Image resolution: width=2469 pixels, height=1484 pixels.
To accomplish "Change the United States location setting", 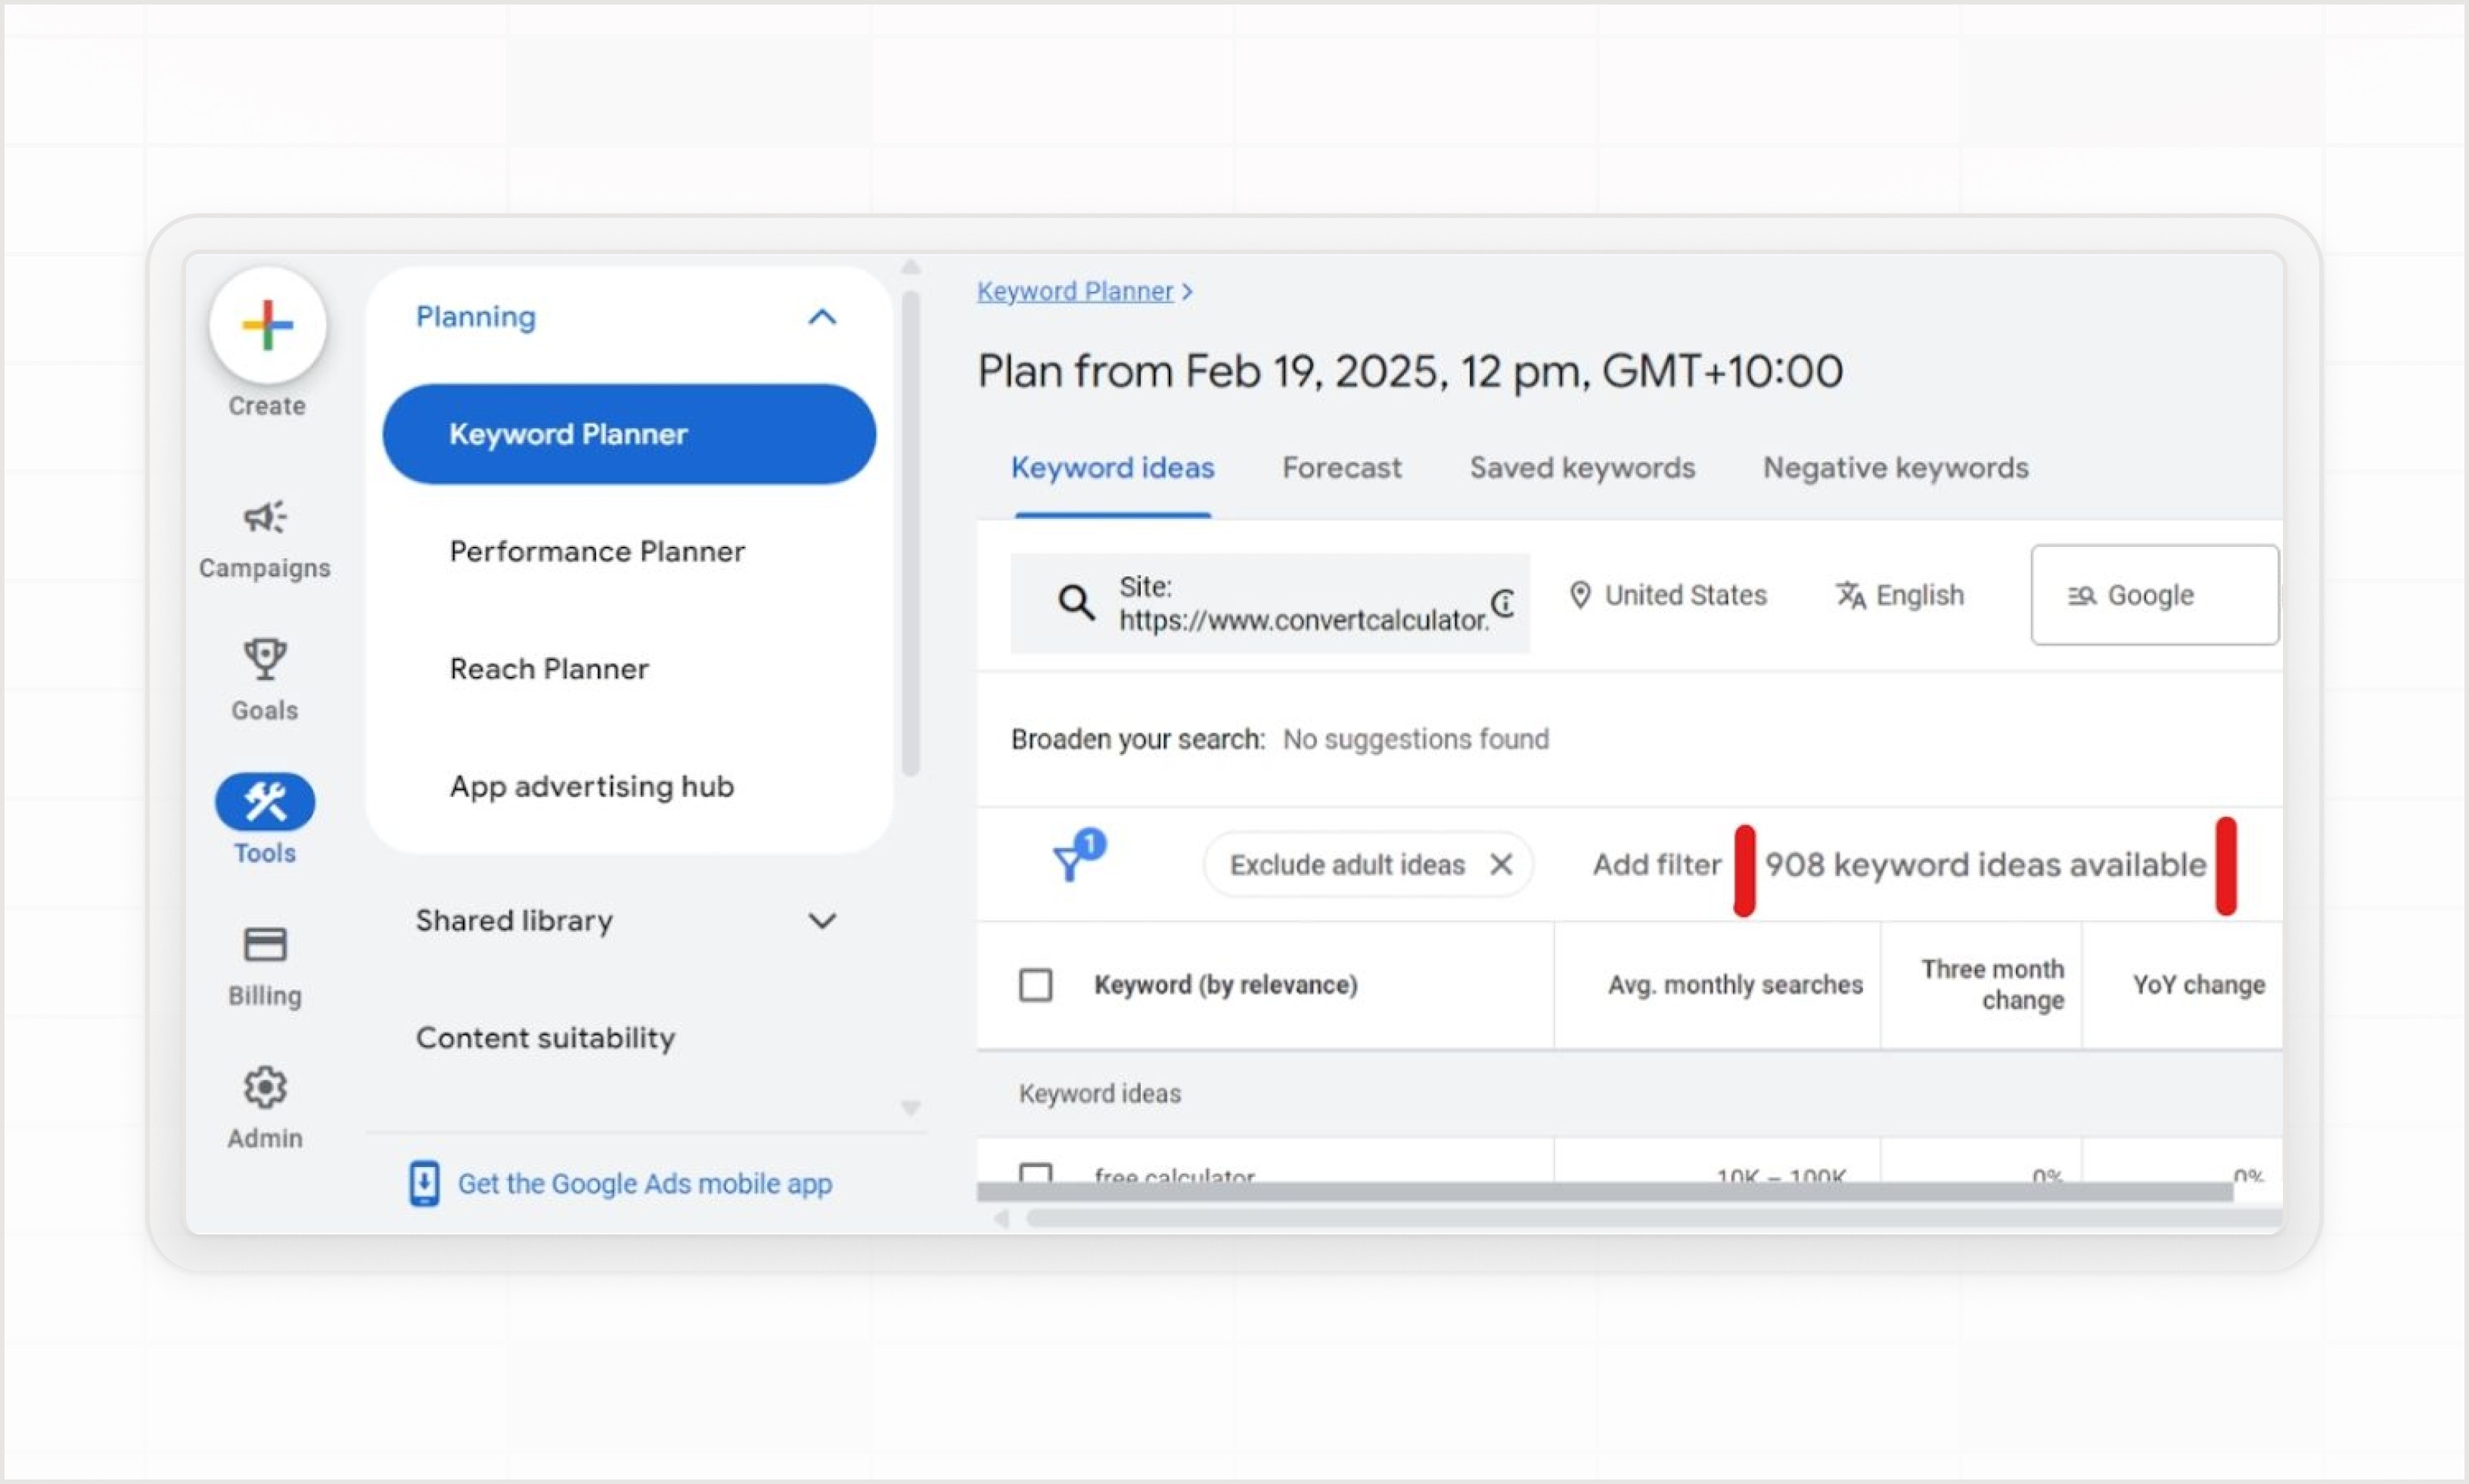I will (1668, 595).
